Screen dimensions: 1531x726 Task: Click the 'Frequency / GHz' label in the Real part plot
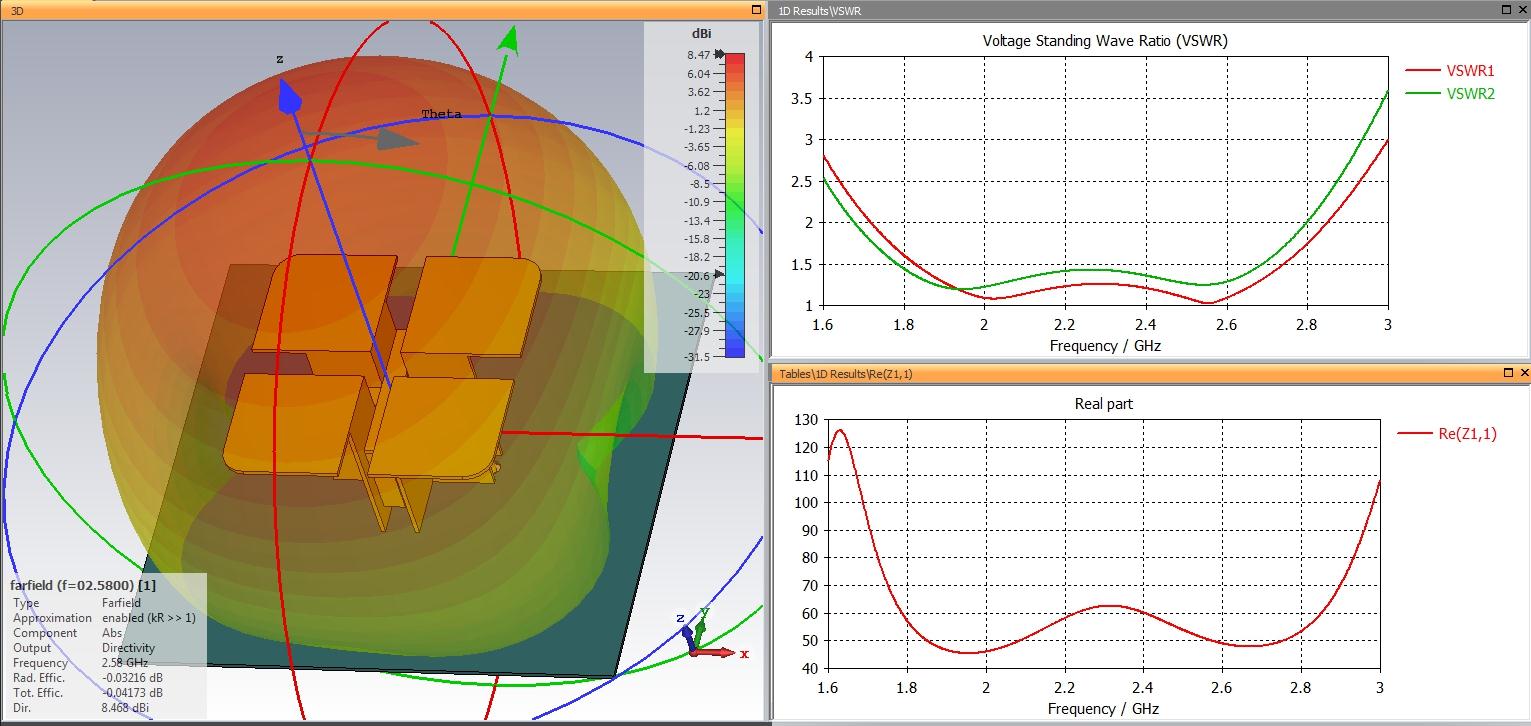[1103, 709]
